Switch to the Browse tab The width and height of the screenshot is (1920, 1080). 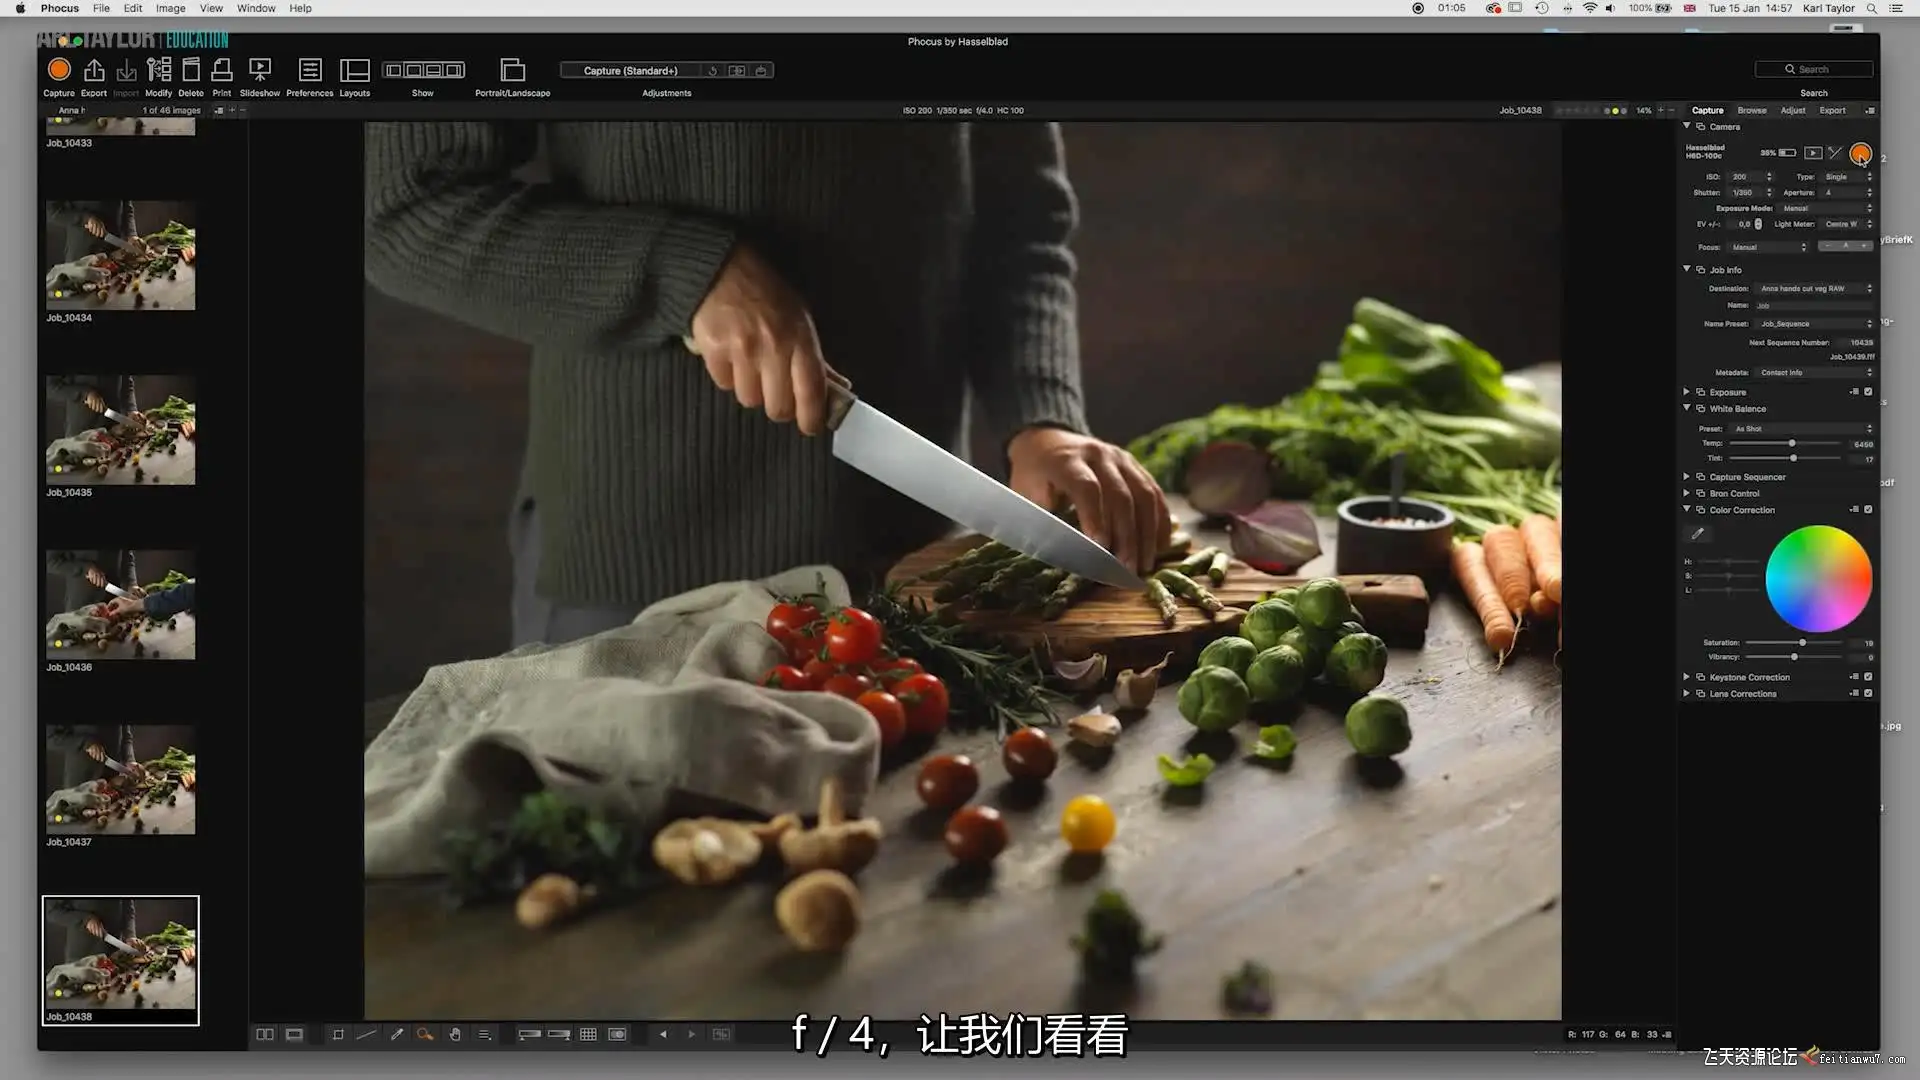1751,110
